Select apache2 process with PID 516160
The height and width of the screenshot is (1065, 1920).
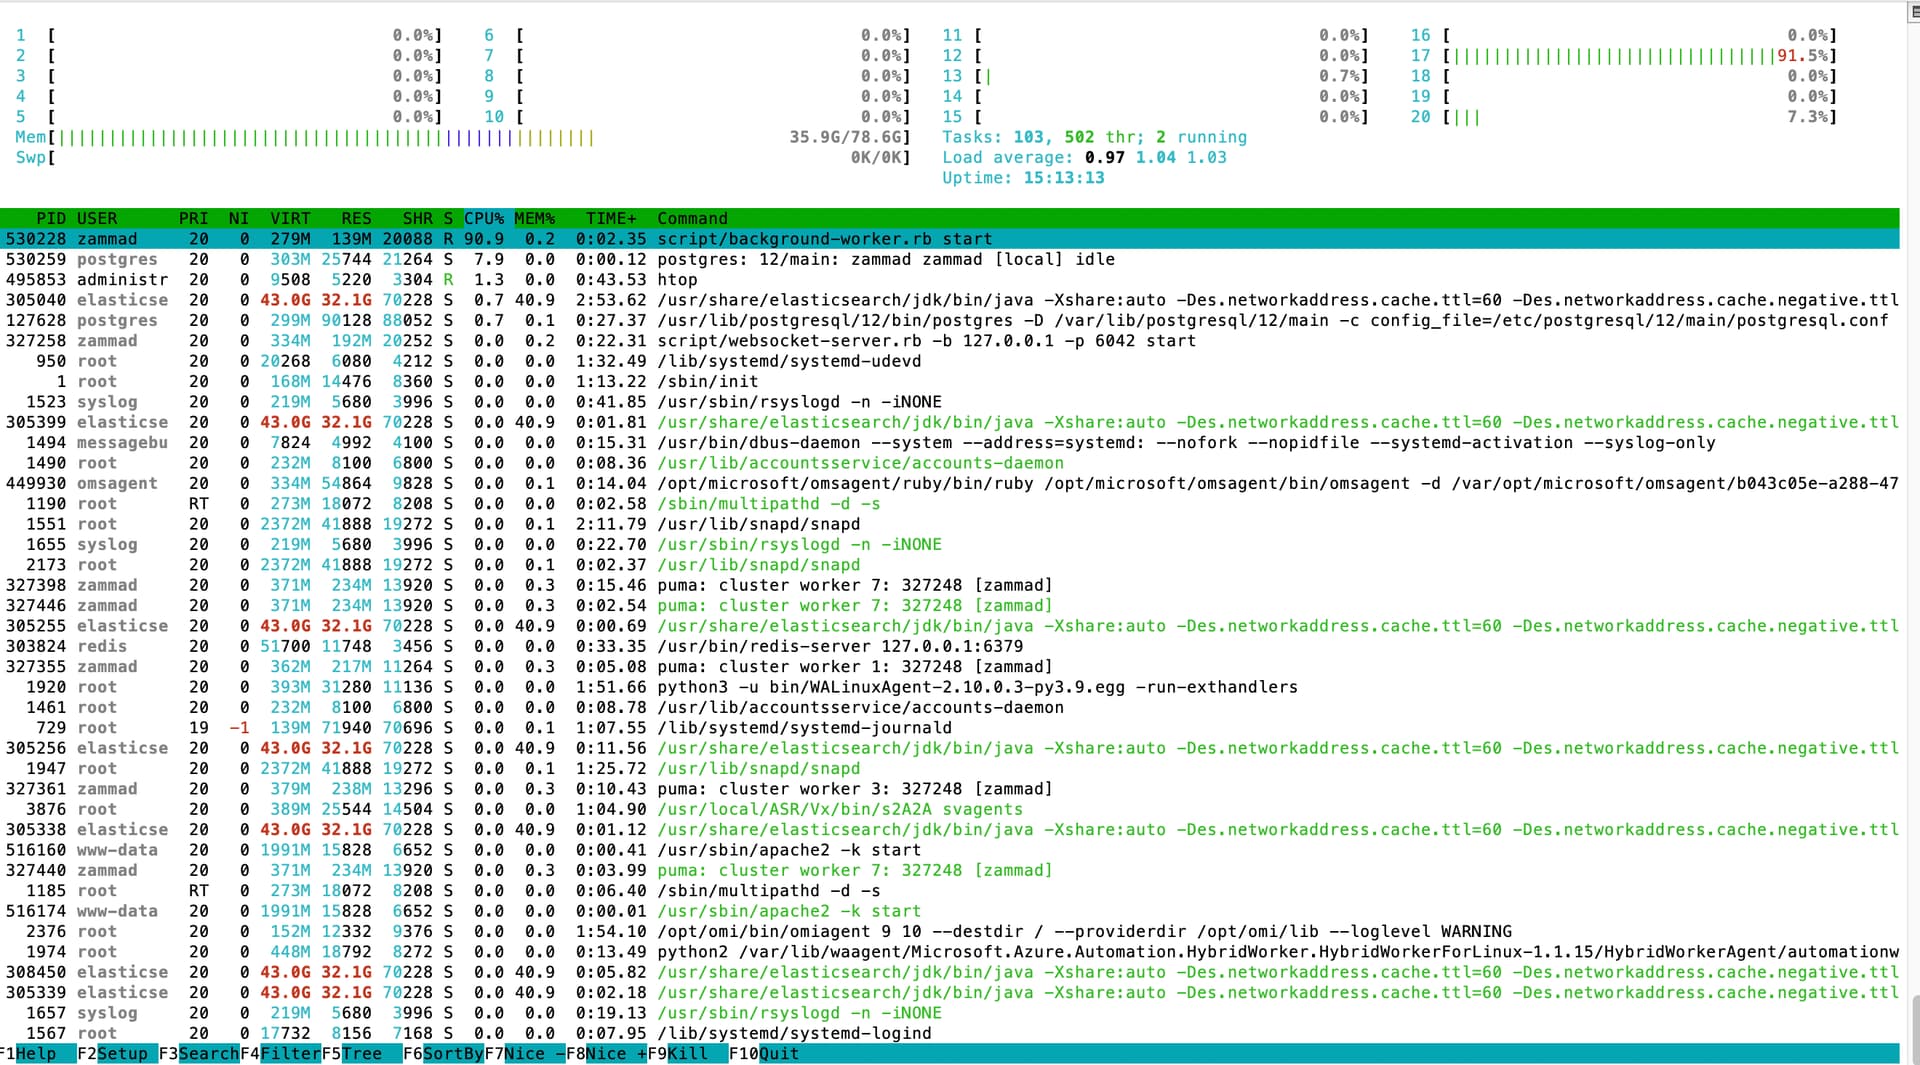pyautogui.click(x=950, y=850)
